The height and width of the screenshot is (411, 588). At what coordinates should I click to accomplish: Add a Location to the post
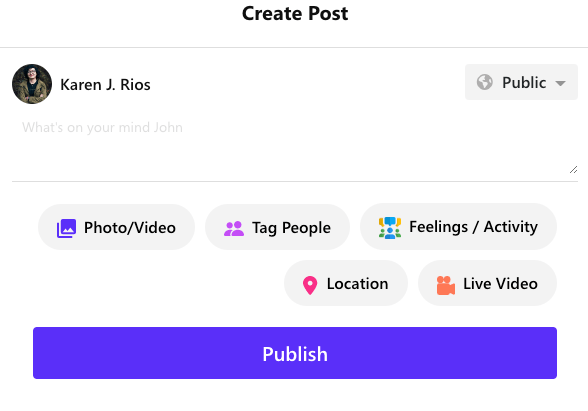pyautogui.click(x=346, y=283)
